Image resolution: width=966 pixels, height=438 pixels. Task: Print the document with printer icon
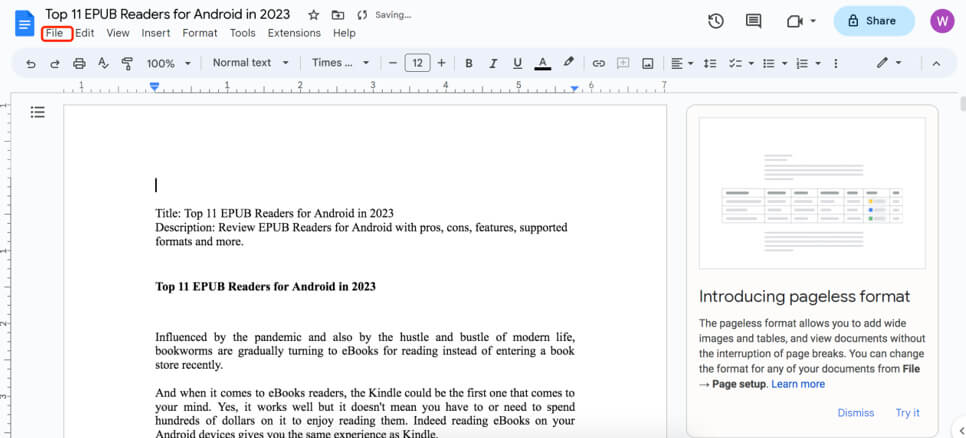[79, 63]
